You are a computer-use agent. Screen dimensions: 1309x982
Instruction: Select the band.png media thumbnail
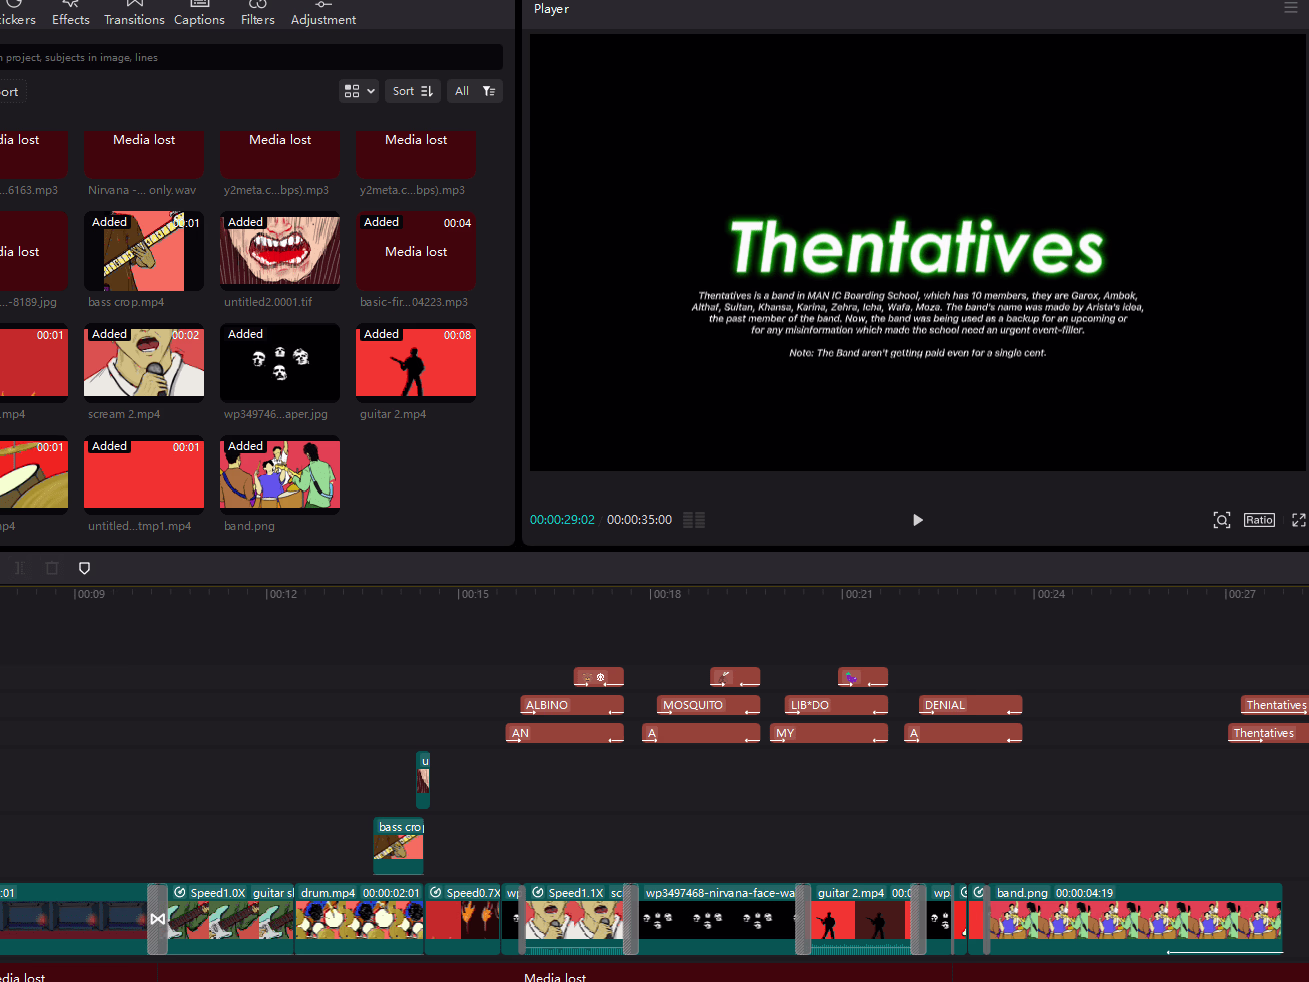click(280, 475)
